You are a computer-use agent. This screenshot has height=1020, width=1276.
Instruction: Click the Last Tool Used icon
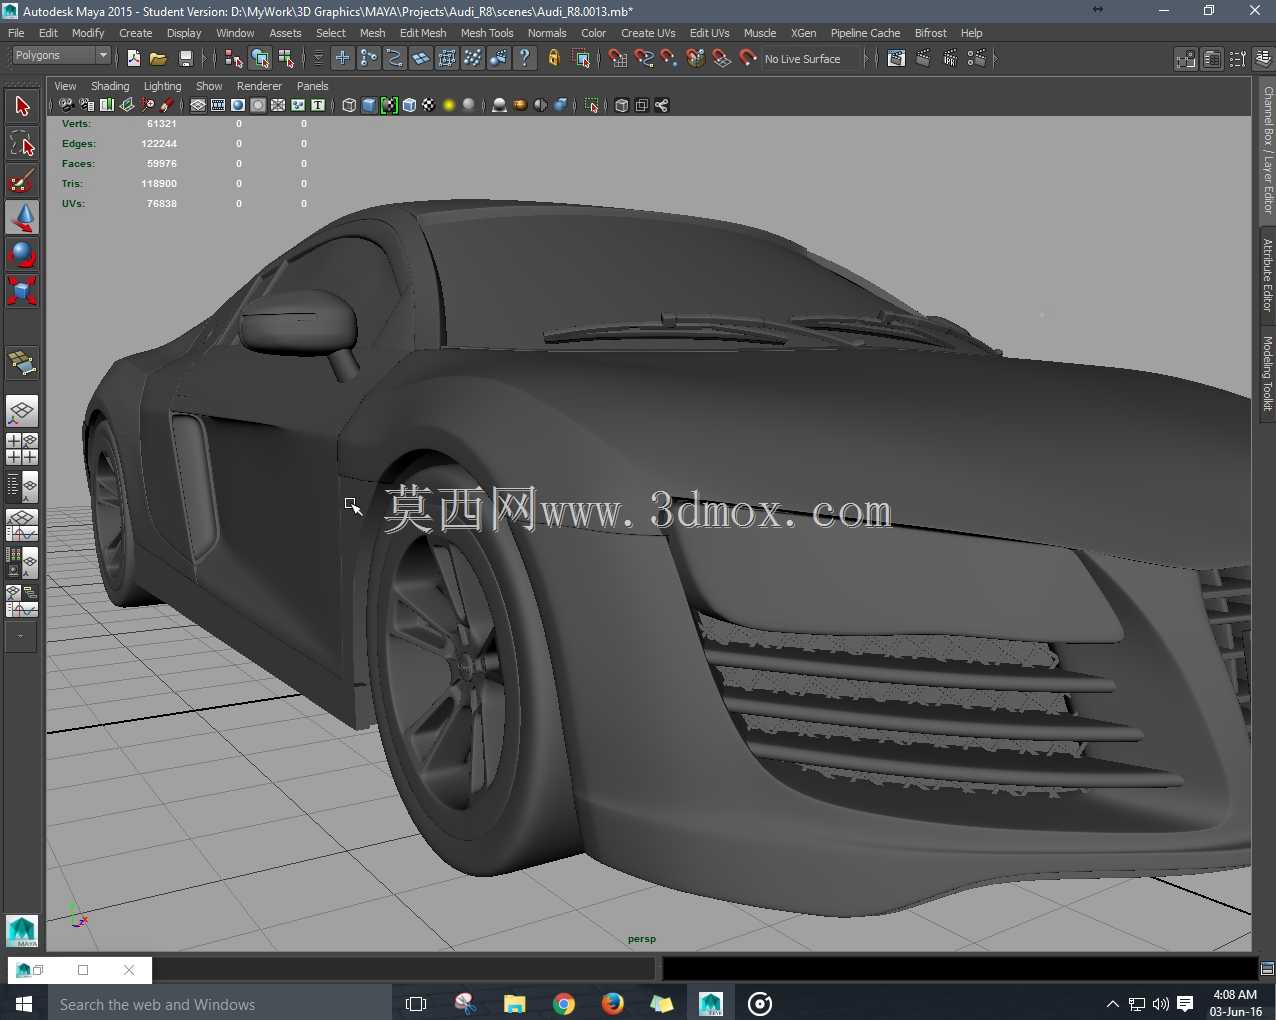[x=22, y=363]
